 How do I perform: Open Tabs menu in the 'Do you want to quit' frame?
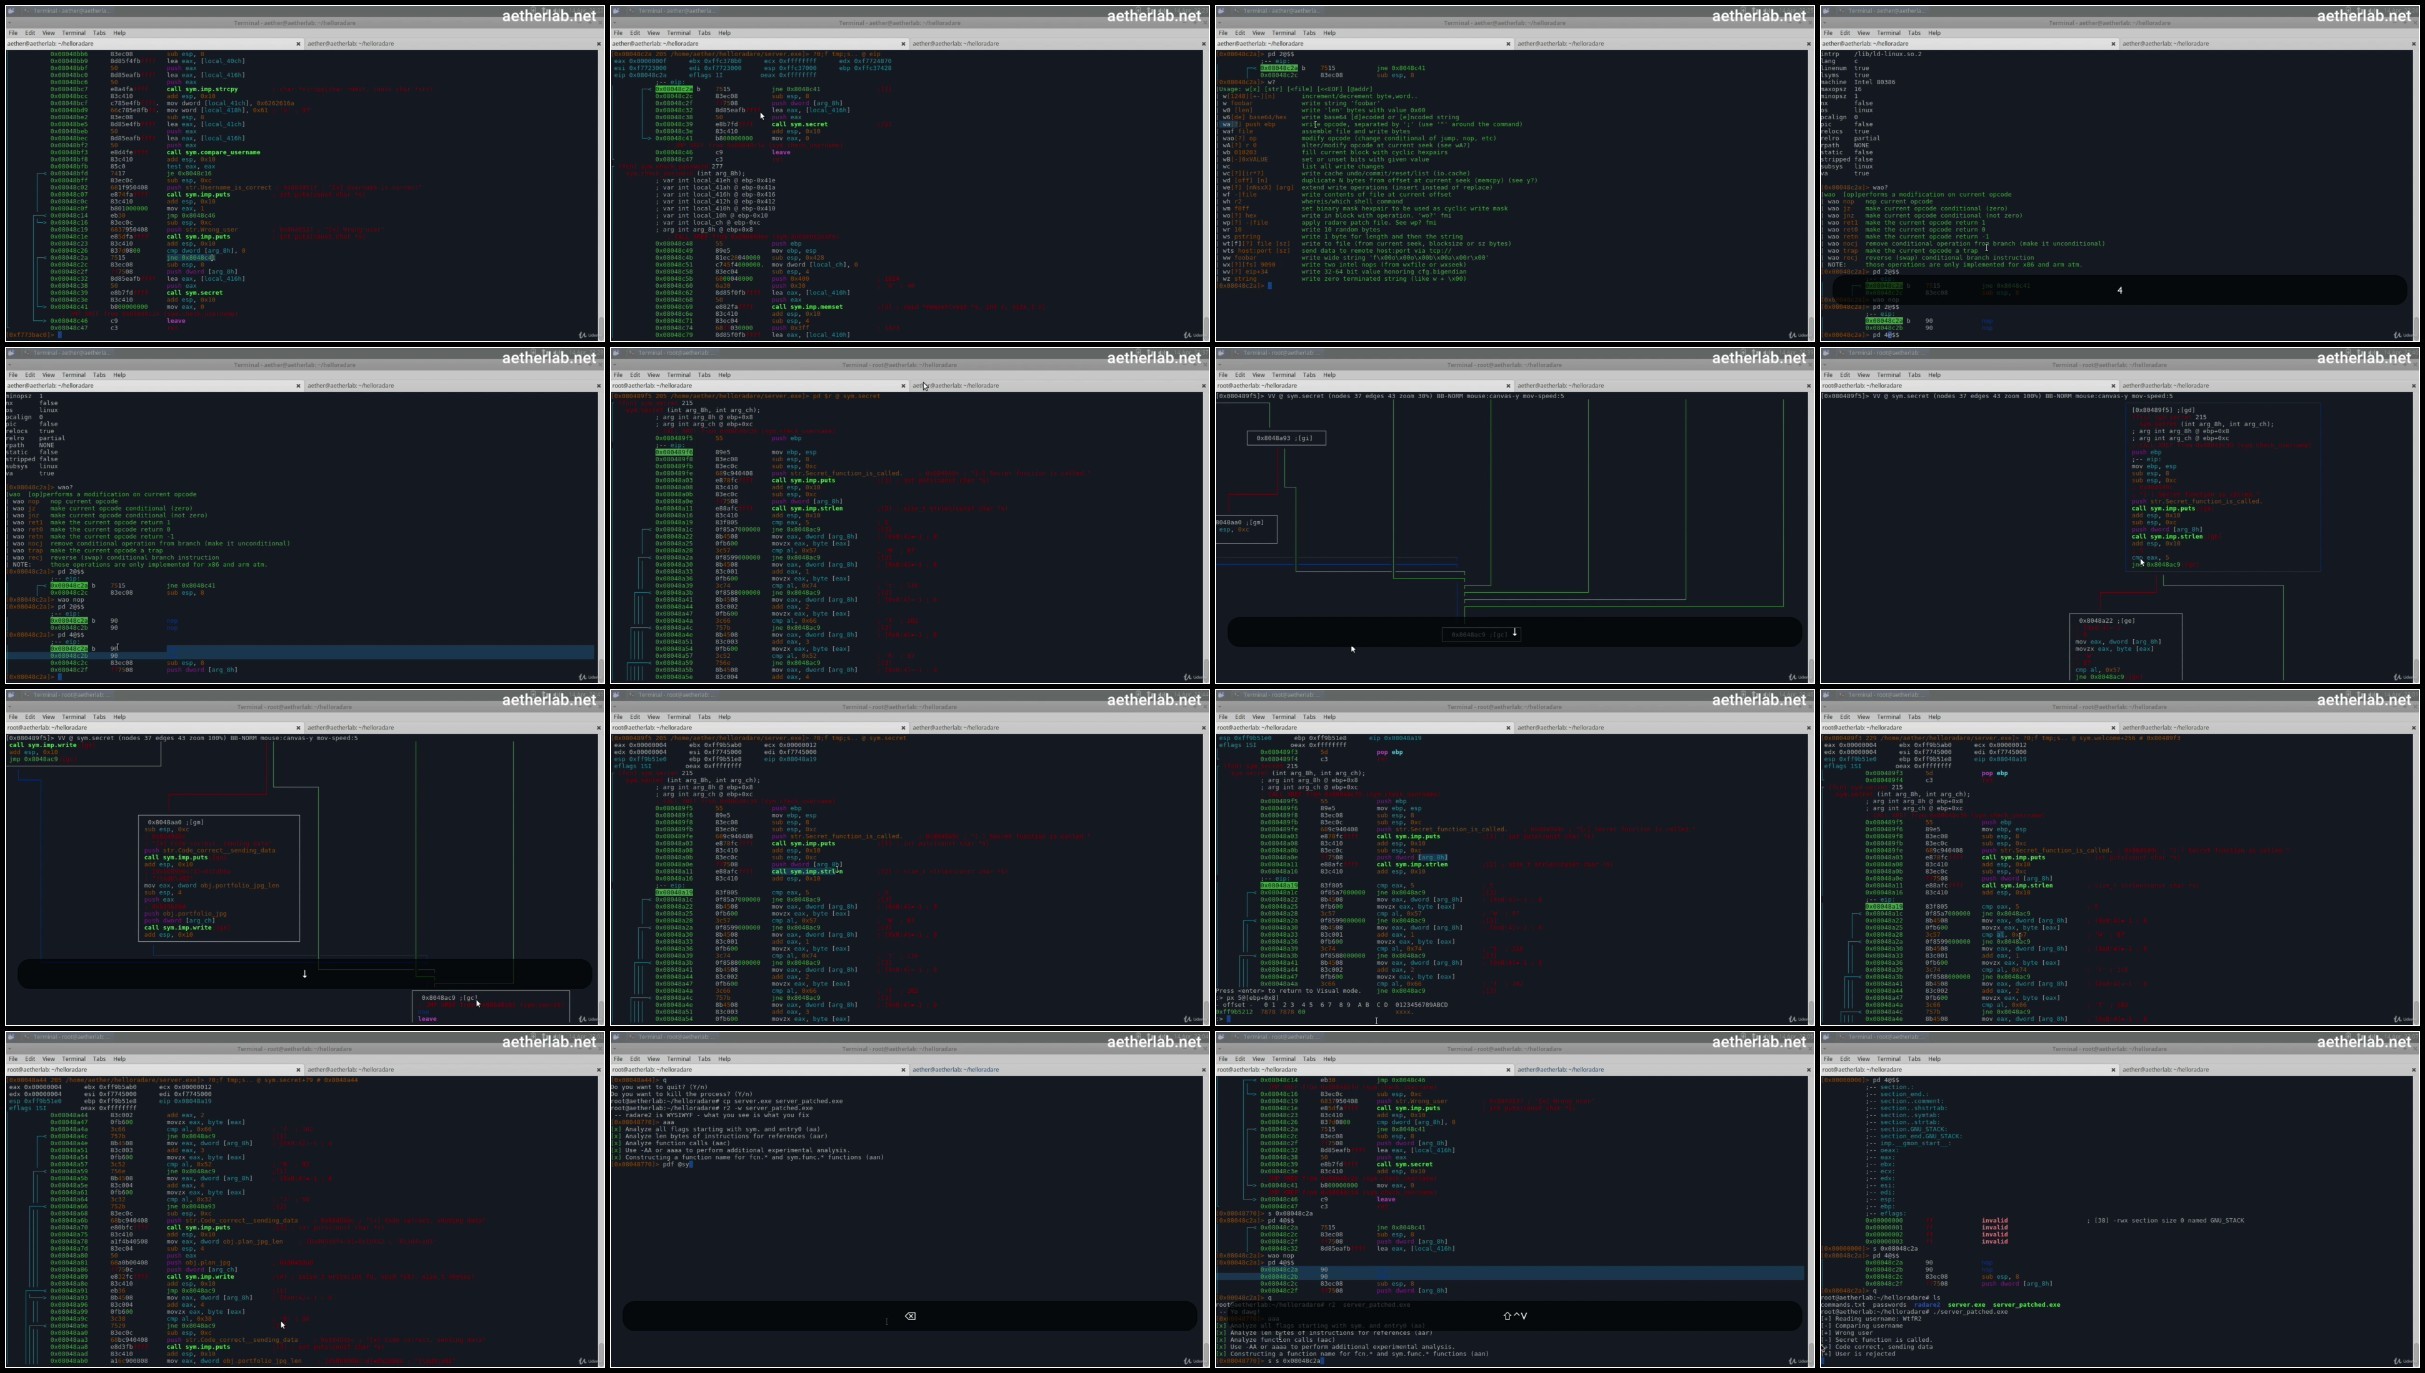click(x=704, y=1059)
